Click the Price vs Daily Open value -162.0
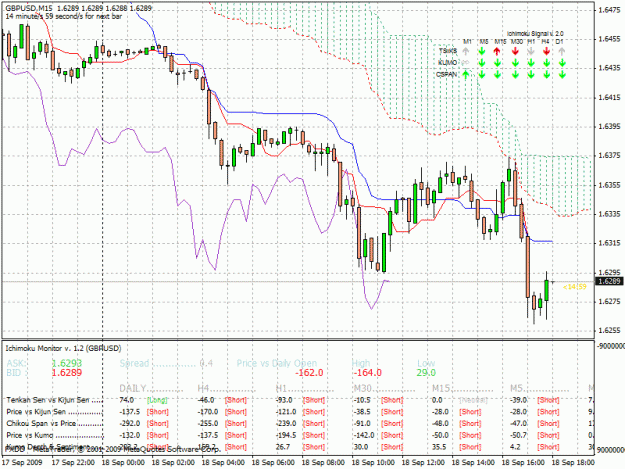This screenshot has height=469, width=625. [x=309, y=373]
